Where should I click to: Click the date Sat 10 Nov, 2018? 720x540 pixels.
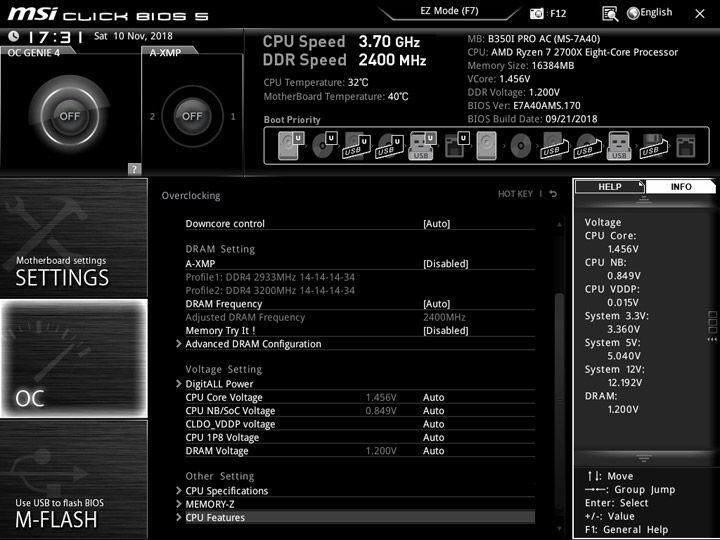(133, 36)
